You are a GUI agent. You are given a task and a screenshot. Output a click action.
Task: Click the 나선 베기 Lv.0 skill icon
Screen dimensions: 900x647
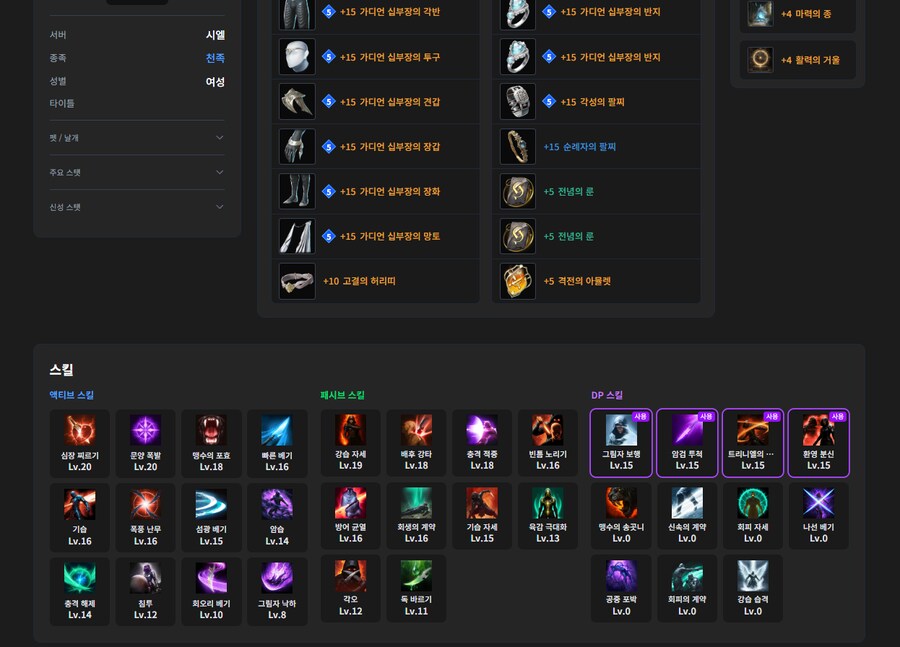click(818, 516)
